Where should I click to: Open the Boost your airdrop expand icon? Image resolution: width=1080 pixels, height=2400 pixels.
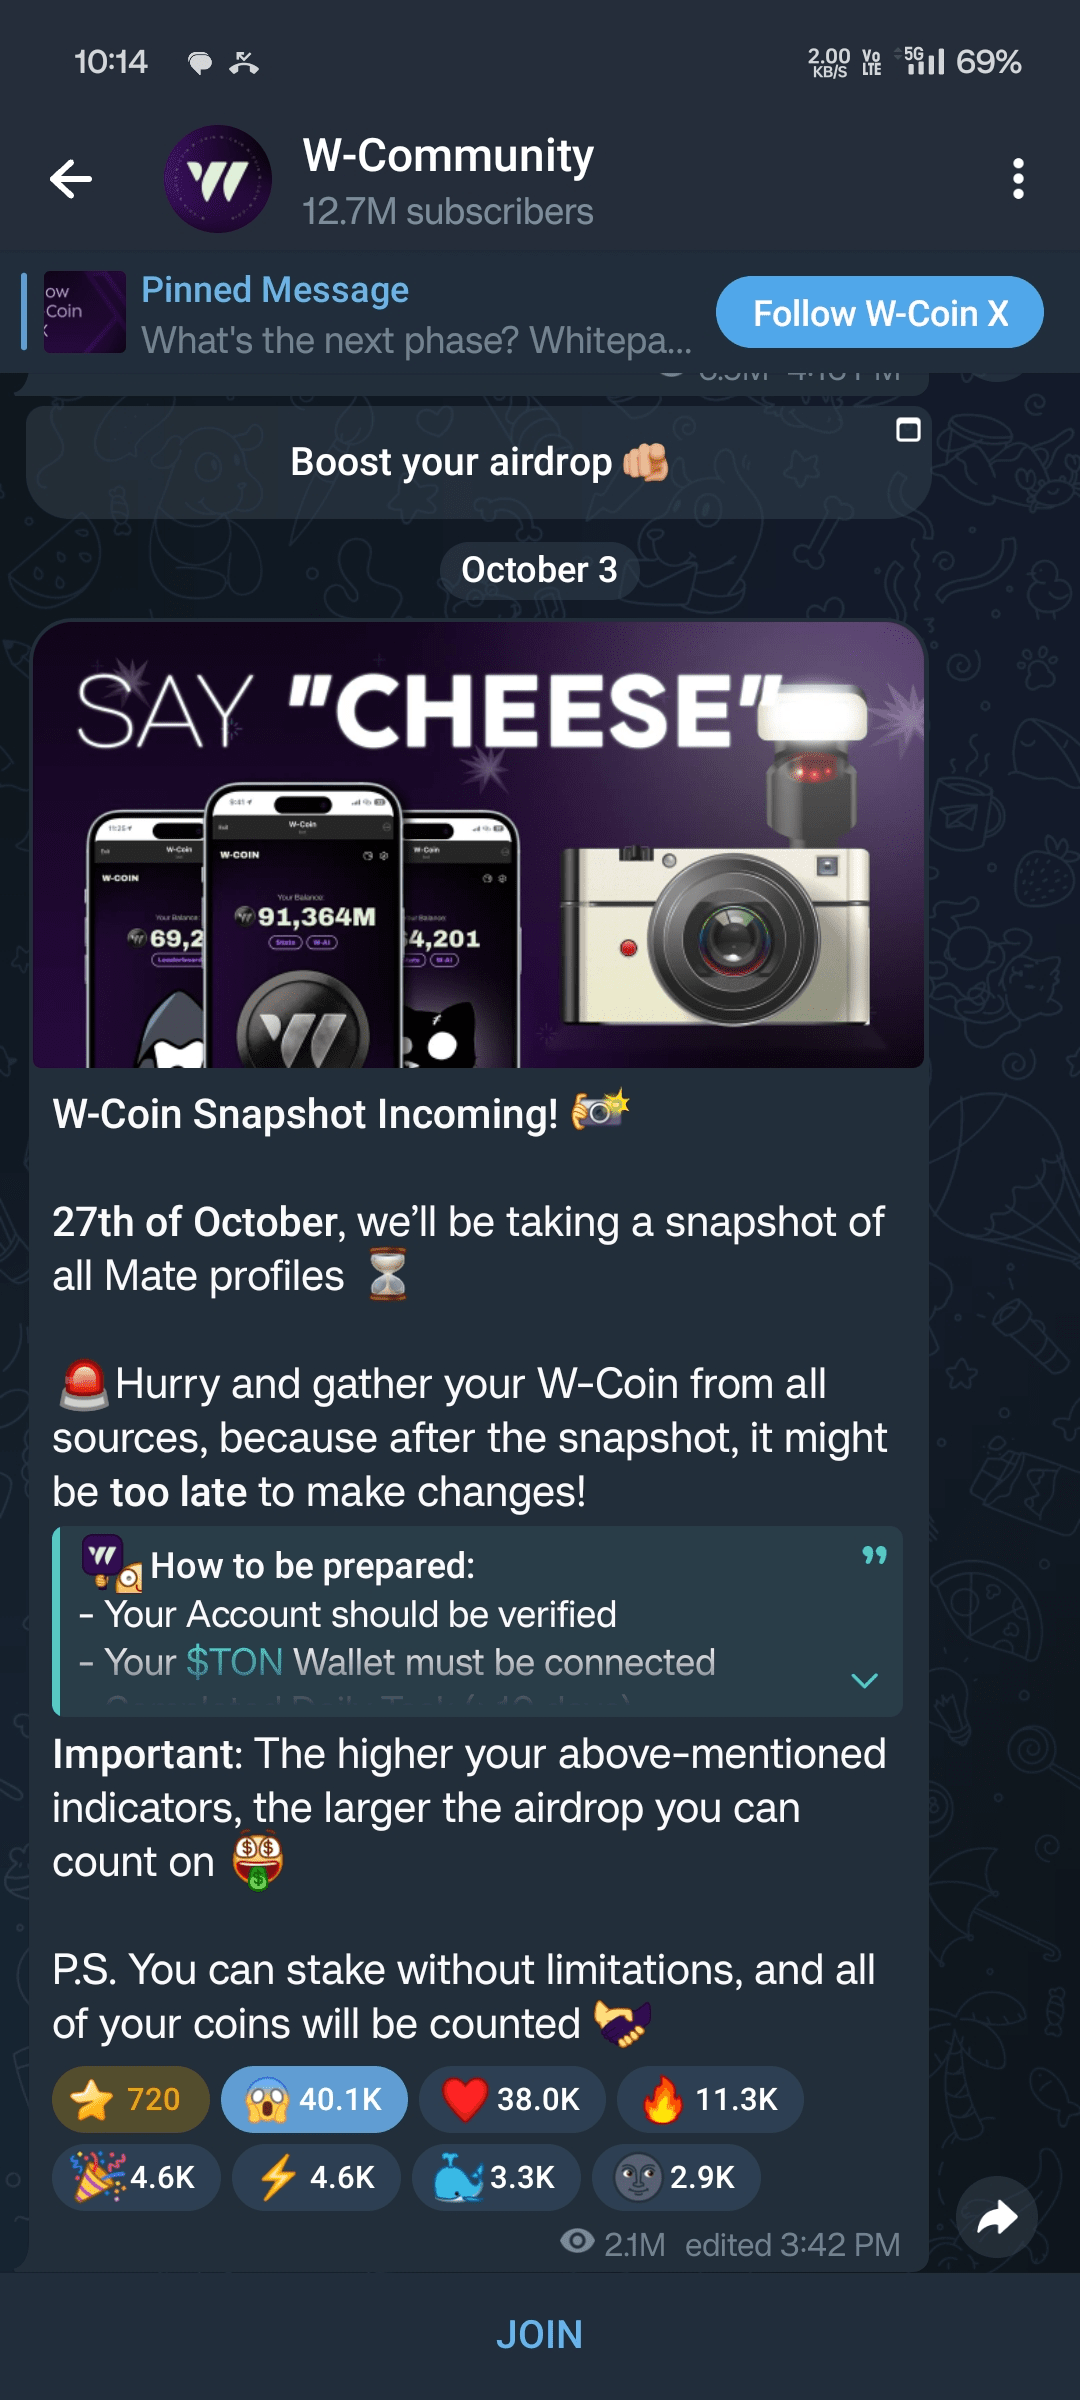(908, 430)
